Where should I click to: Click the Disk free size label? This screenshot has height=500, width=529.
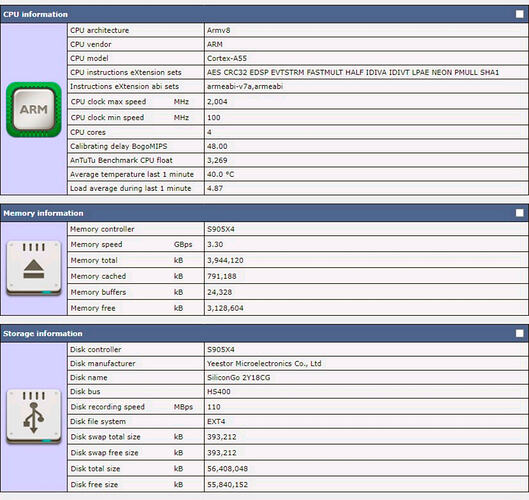tap(94, 484)
